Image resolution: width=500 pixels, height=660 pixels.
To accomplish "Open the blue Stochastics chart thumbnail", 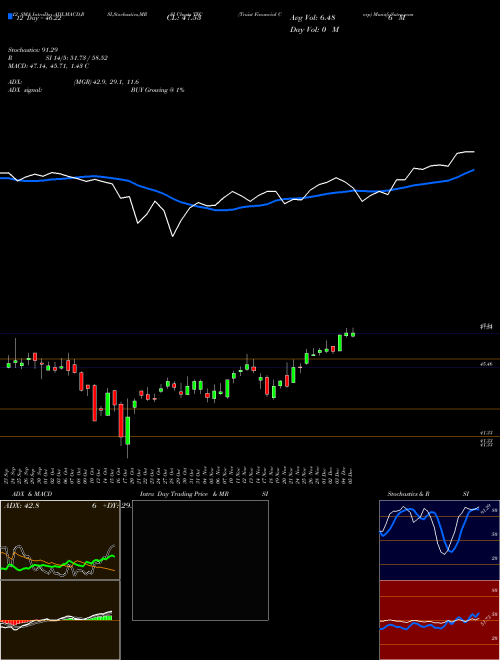I will click(439, 540).
